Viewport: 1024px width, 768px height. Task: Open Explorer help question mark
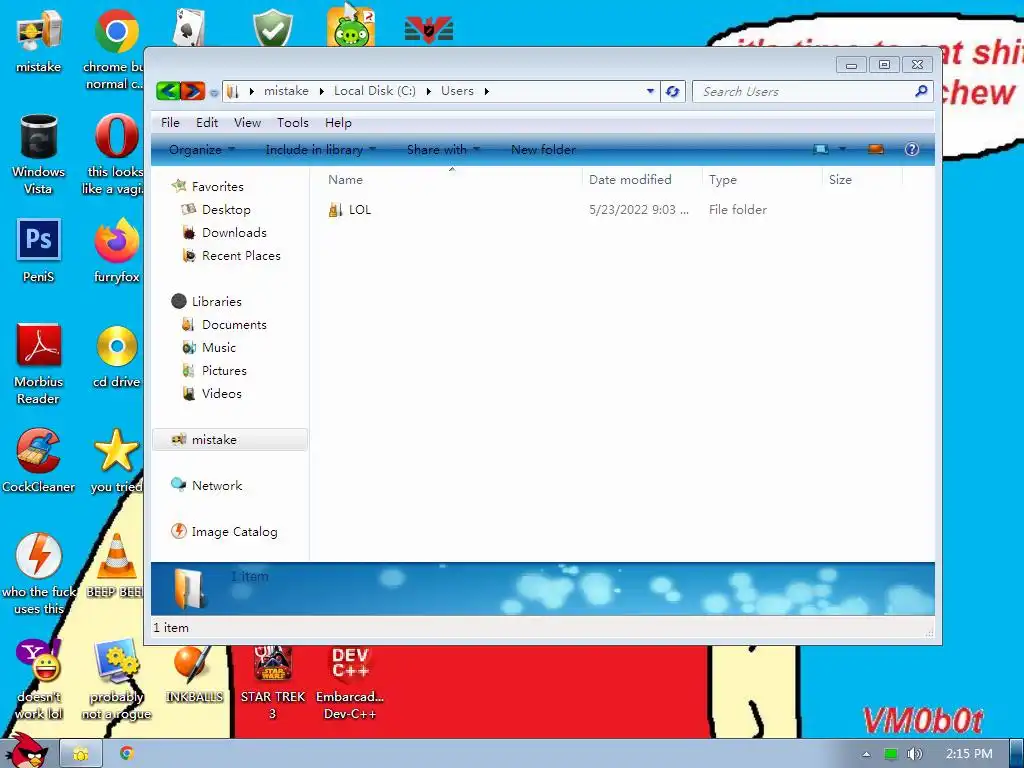[912, 150]
